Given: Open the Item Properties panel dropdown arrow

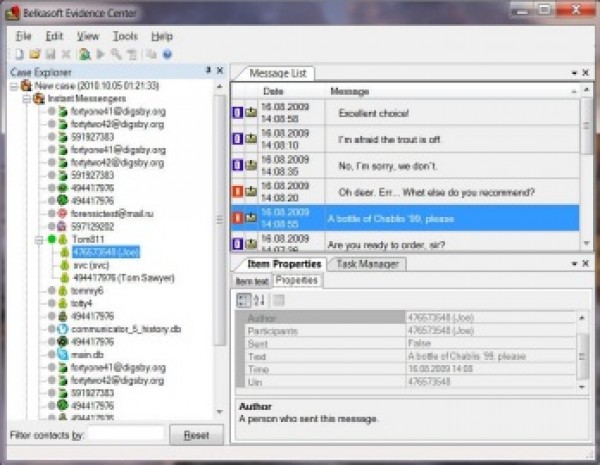Looking at the screenshot, I should tap(574, 264).
